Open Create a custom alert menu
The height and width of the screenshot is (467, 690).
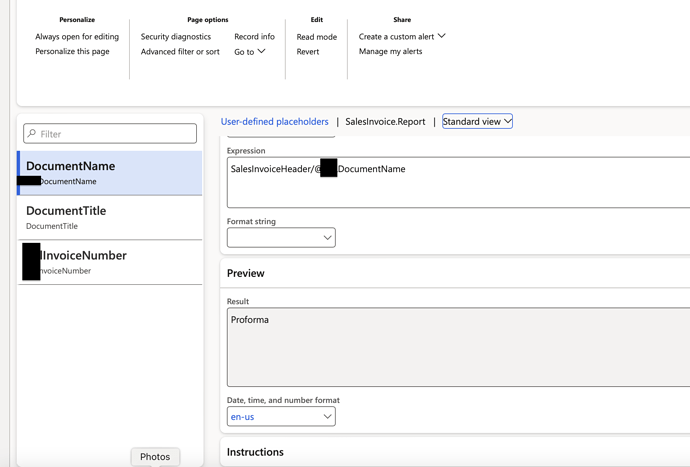coord(402,37)
